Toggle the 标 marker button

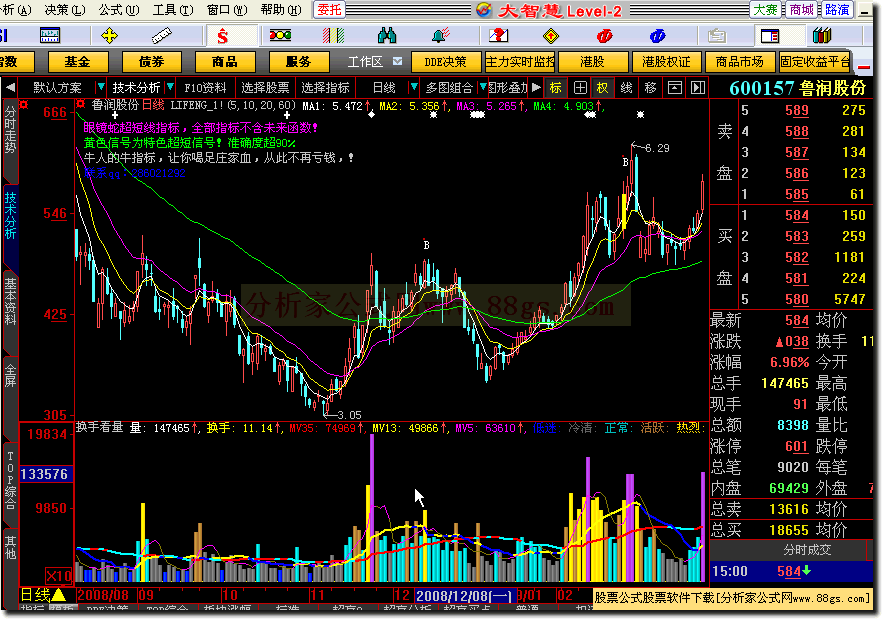[556, 88]
